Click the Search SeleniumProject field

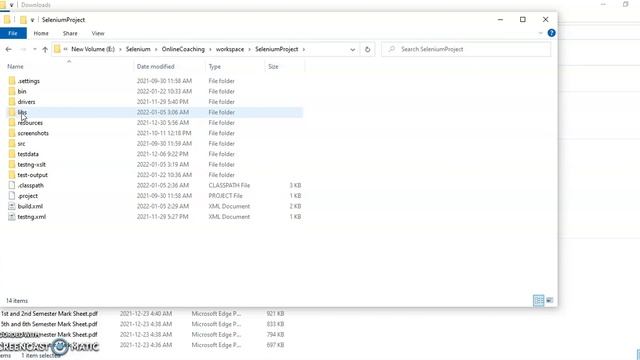coord(466,49)
